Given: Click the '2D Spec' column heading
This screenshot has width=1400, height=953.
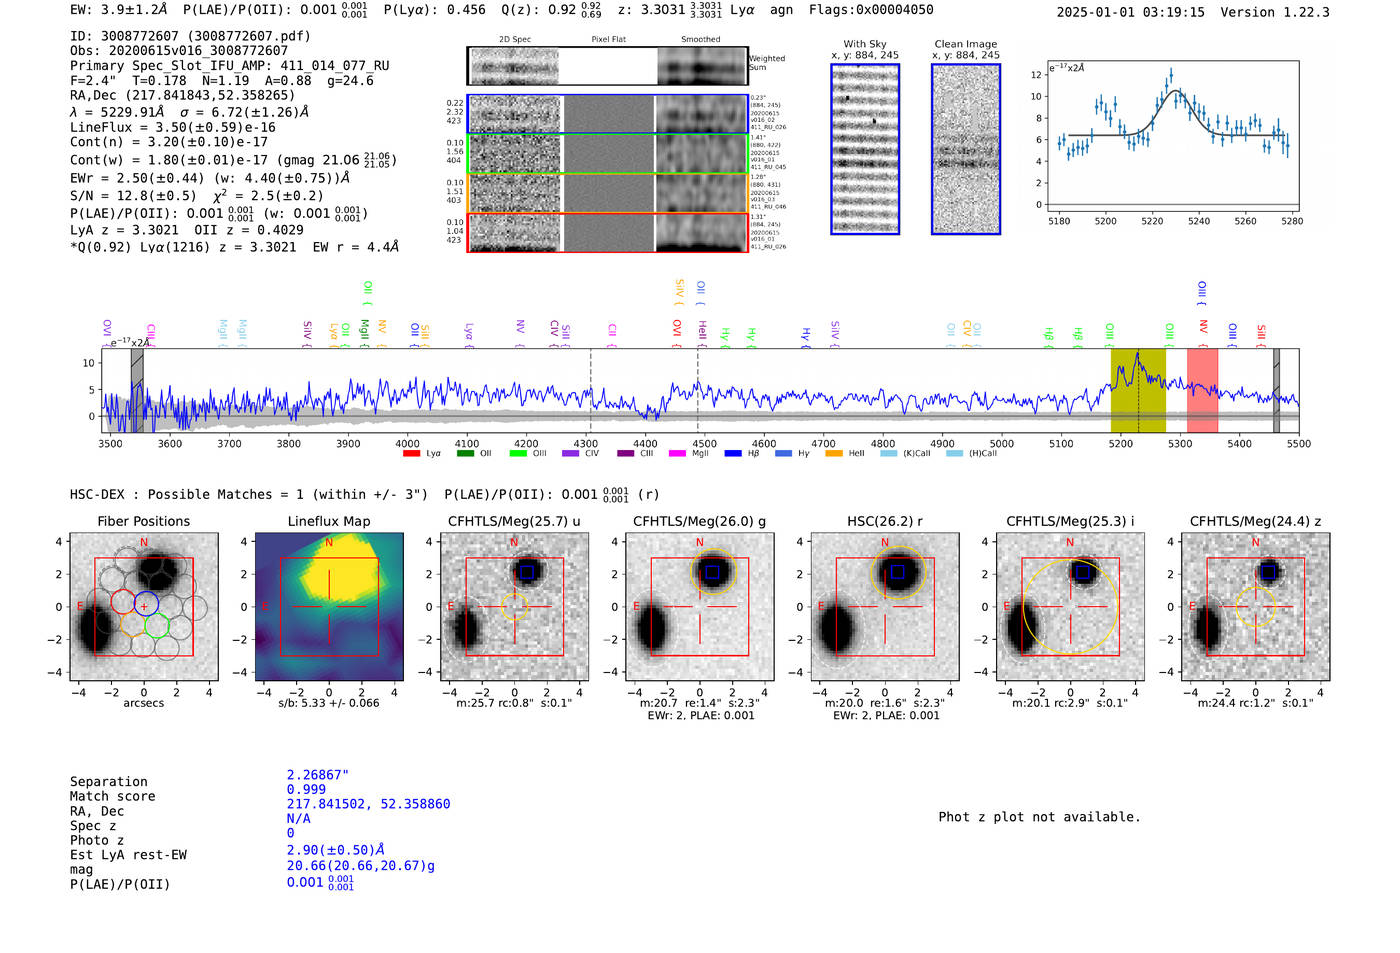Looking at the screenshot, I should pyautogui.click(x=515, y=40).
